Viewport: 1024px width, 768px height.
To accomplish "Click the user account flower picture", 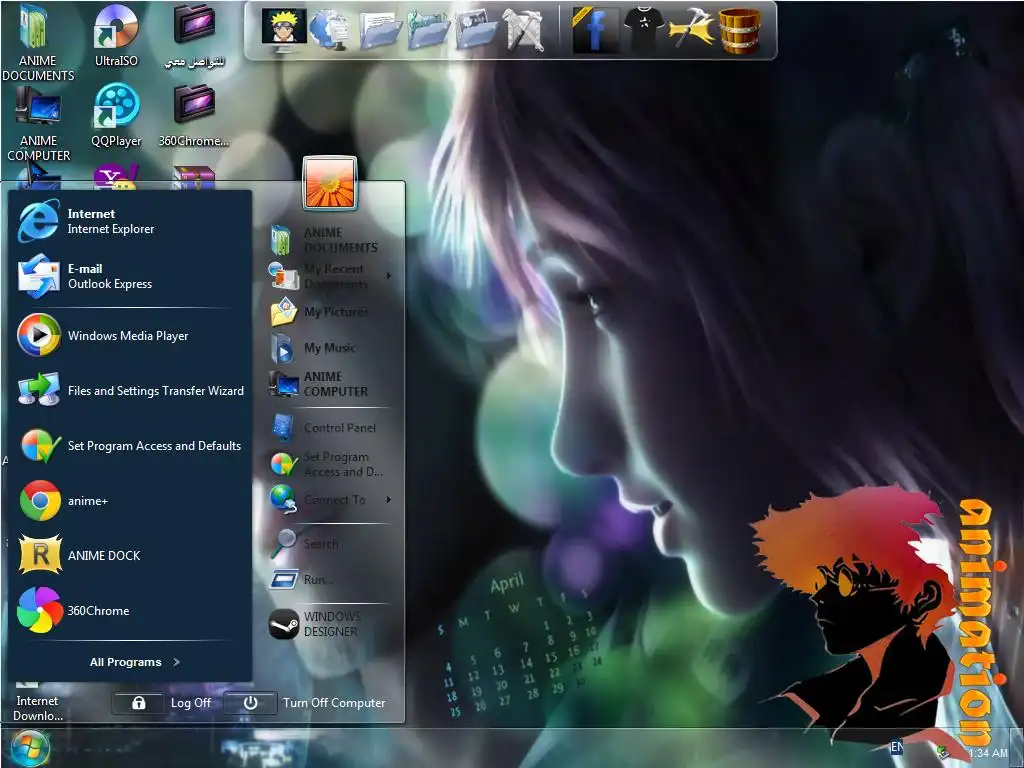I will tap(330, 184).
